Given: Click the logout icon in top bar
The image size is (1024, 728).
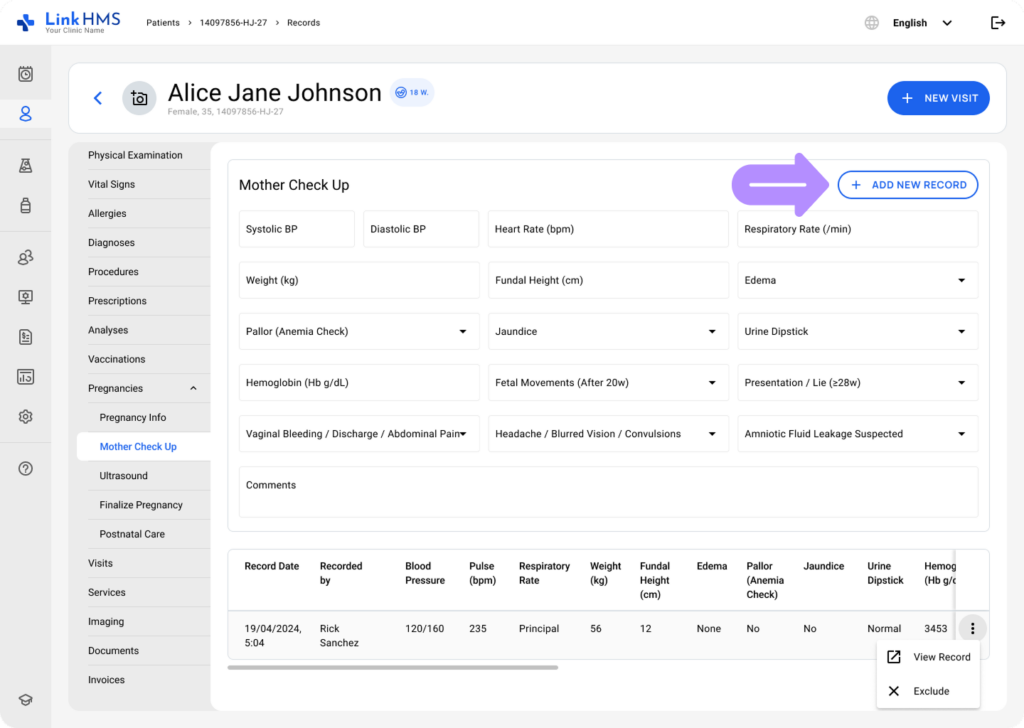Looking at the screenshot, I should [x=997, y=23].
